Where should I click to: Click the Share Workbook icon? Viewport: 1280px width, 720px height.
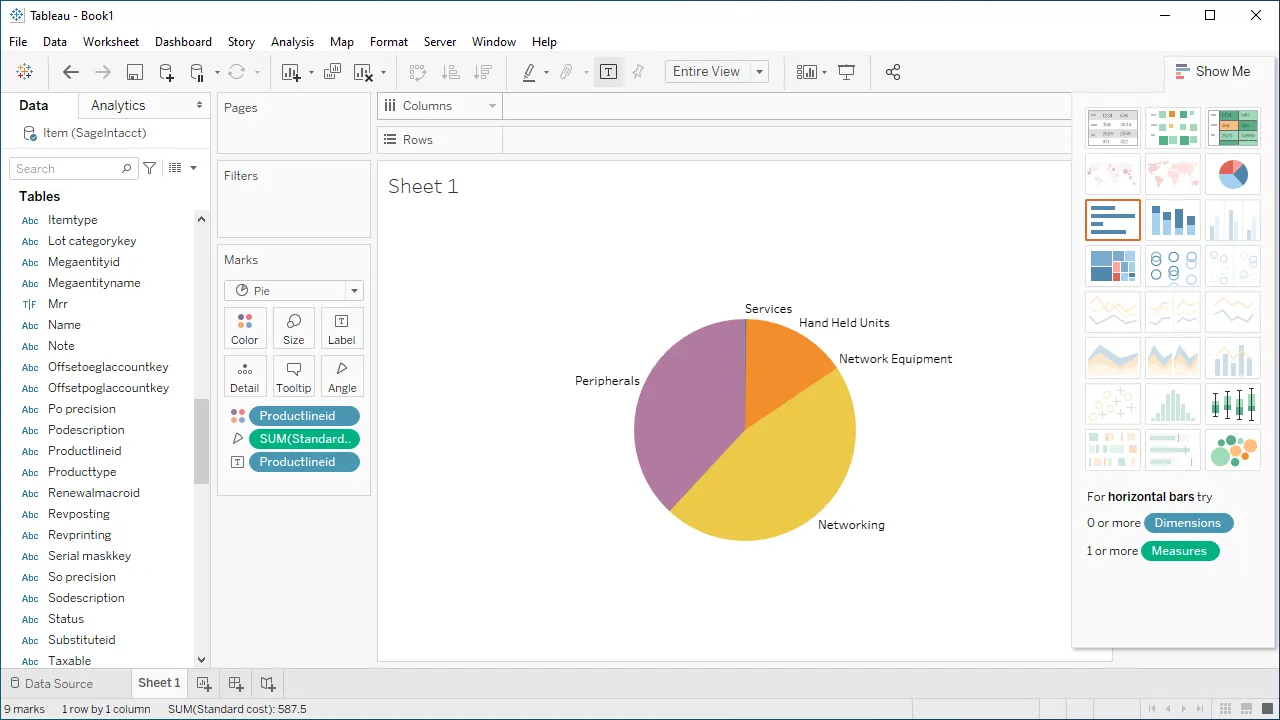893,72
